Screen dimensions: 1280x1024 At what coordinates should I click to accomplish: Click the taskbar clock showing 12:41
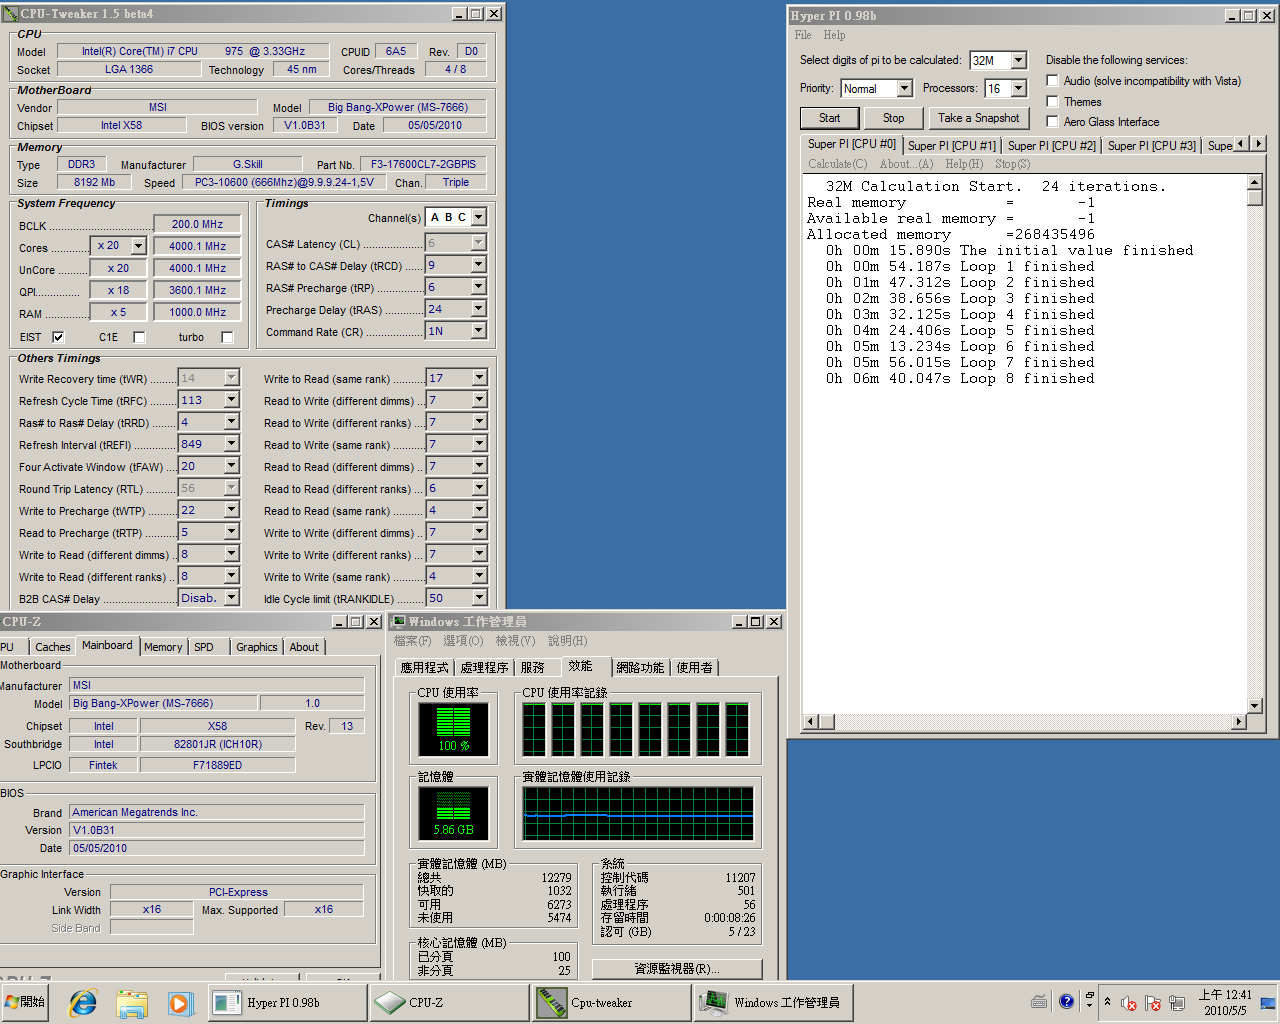click(1225, 1002)
